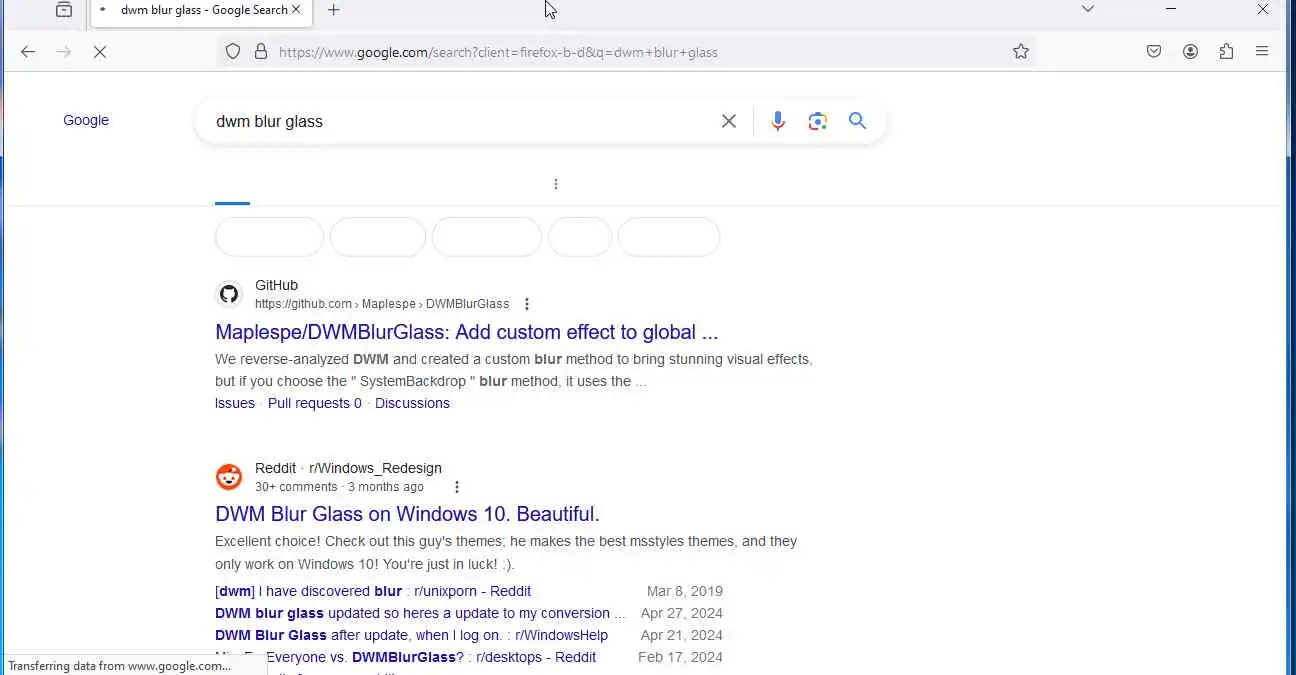This screenshot has height=675, width=1296.
Task: Open Save to Pocket icon
Action: click(x=1154, y=52)
